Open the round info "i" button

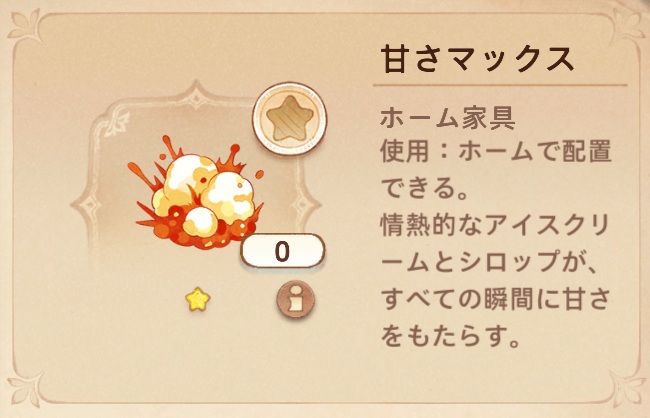point(296,299)
